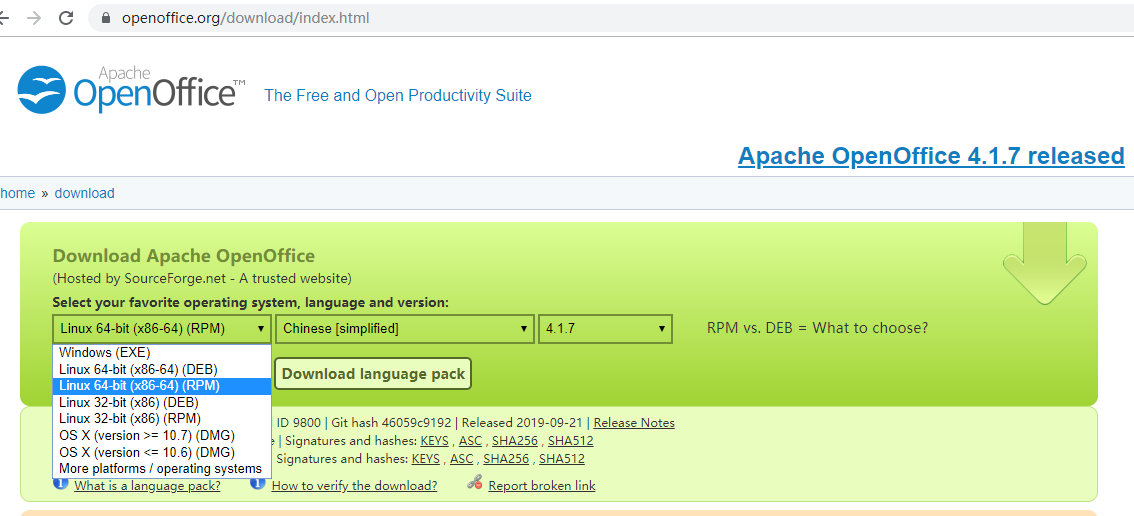
Task: Open SHA256 link in second hashes row
Action: point(504,459)
